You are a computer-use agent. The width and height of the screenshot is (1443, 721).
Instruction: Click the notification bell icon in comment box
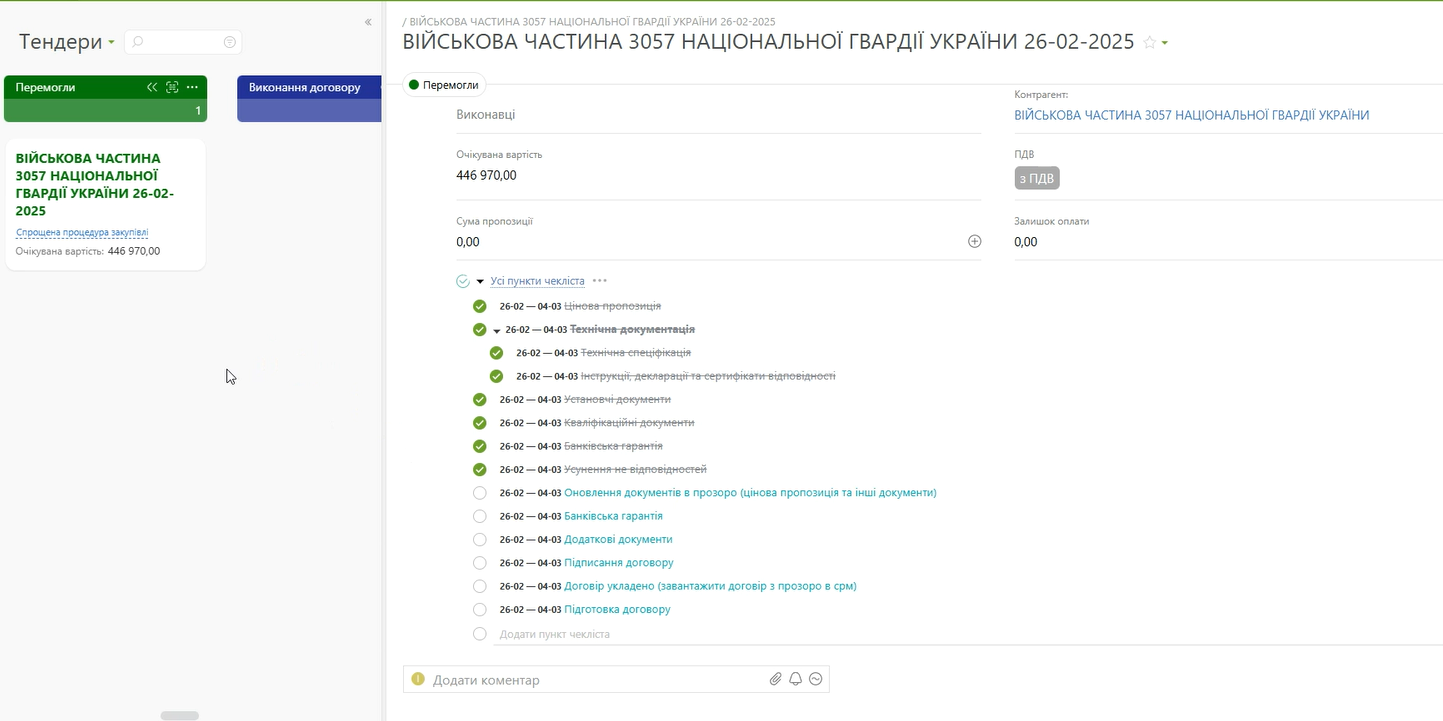pyautogui.click(x=795, y=680)
